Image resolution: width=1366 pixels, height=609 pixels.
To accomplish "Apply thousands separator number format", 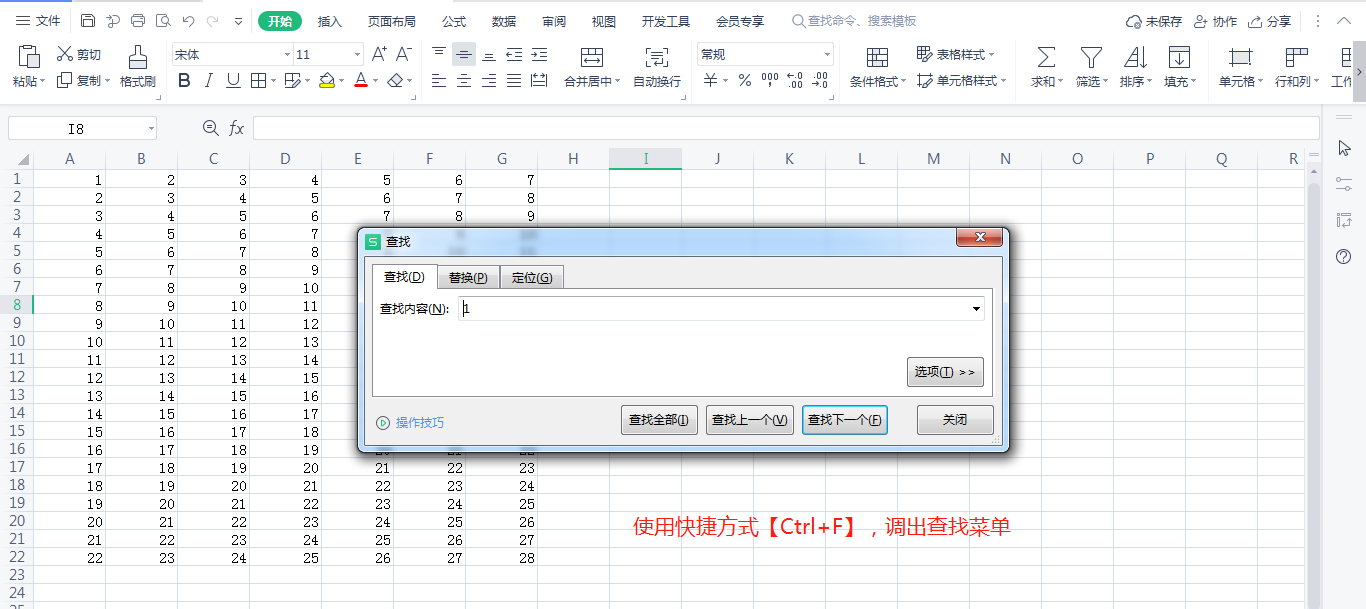I will point(770,81).
